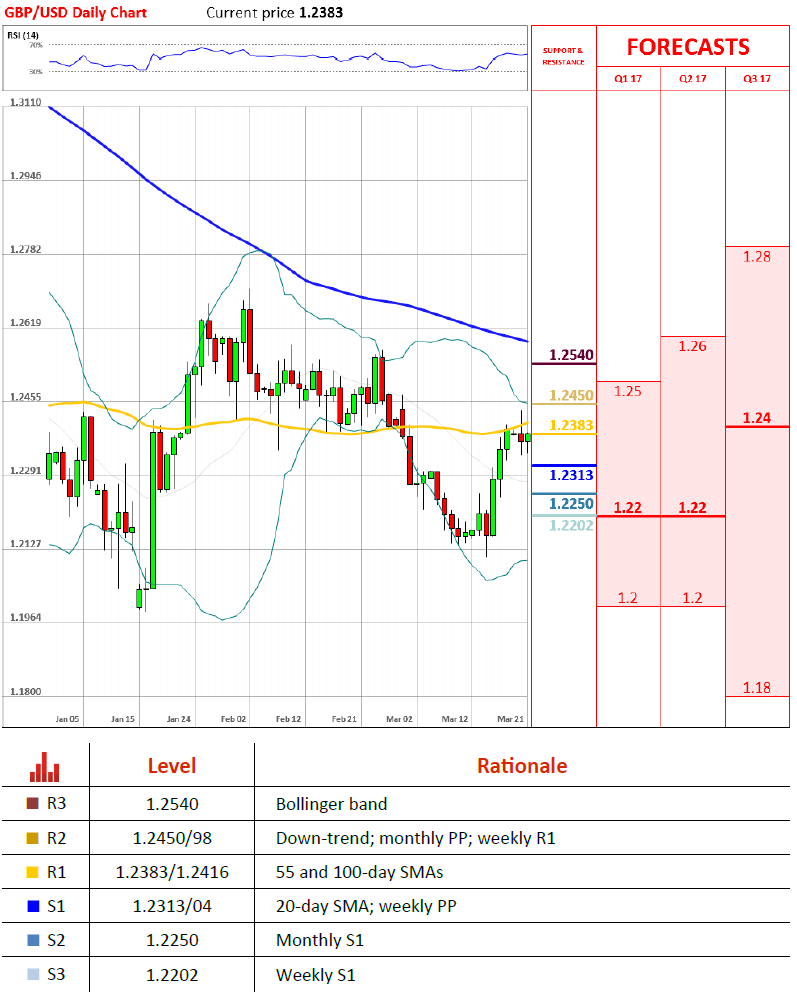Click the pale 1.2202 support label
Image resolution: width=797 pixels, height=994 pixels.
coord(571,526)
